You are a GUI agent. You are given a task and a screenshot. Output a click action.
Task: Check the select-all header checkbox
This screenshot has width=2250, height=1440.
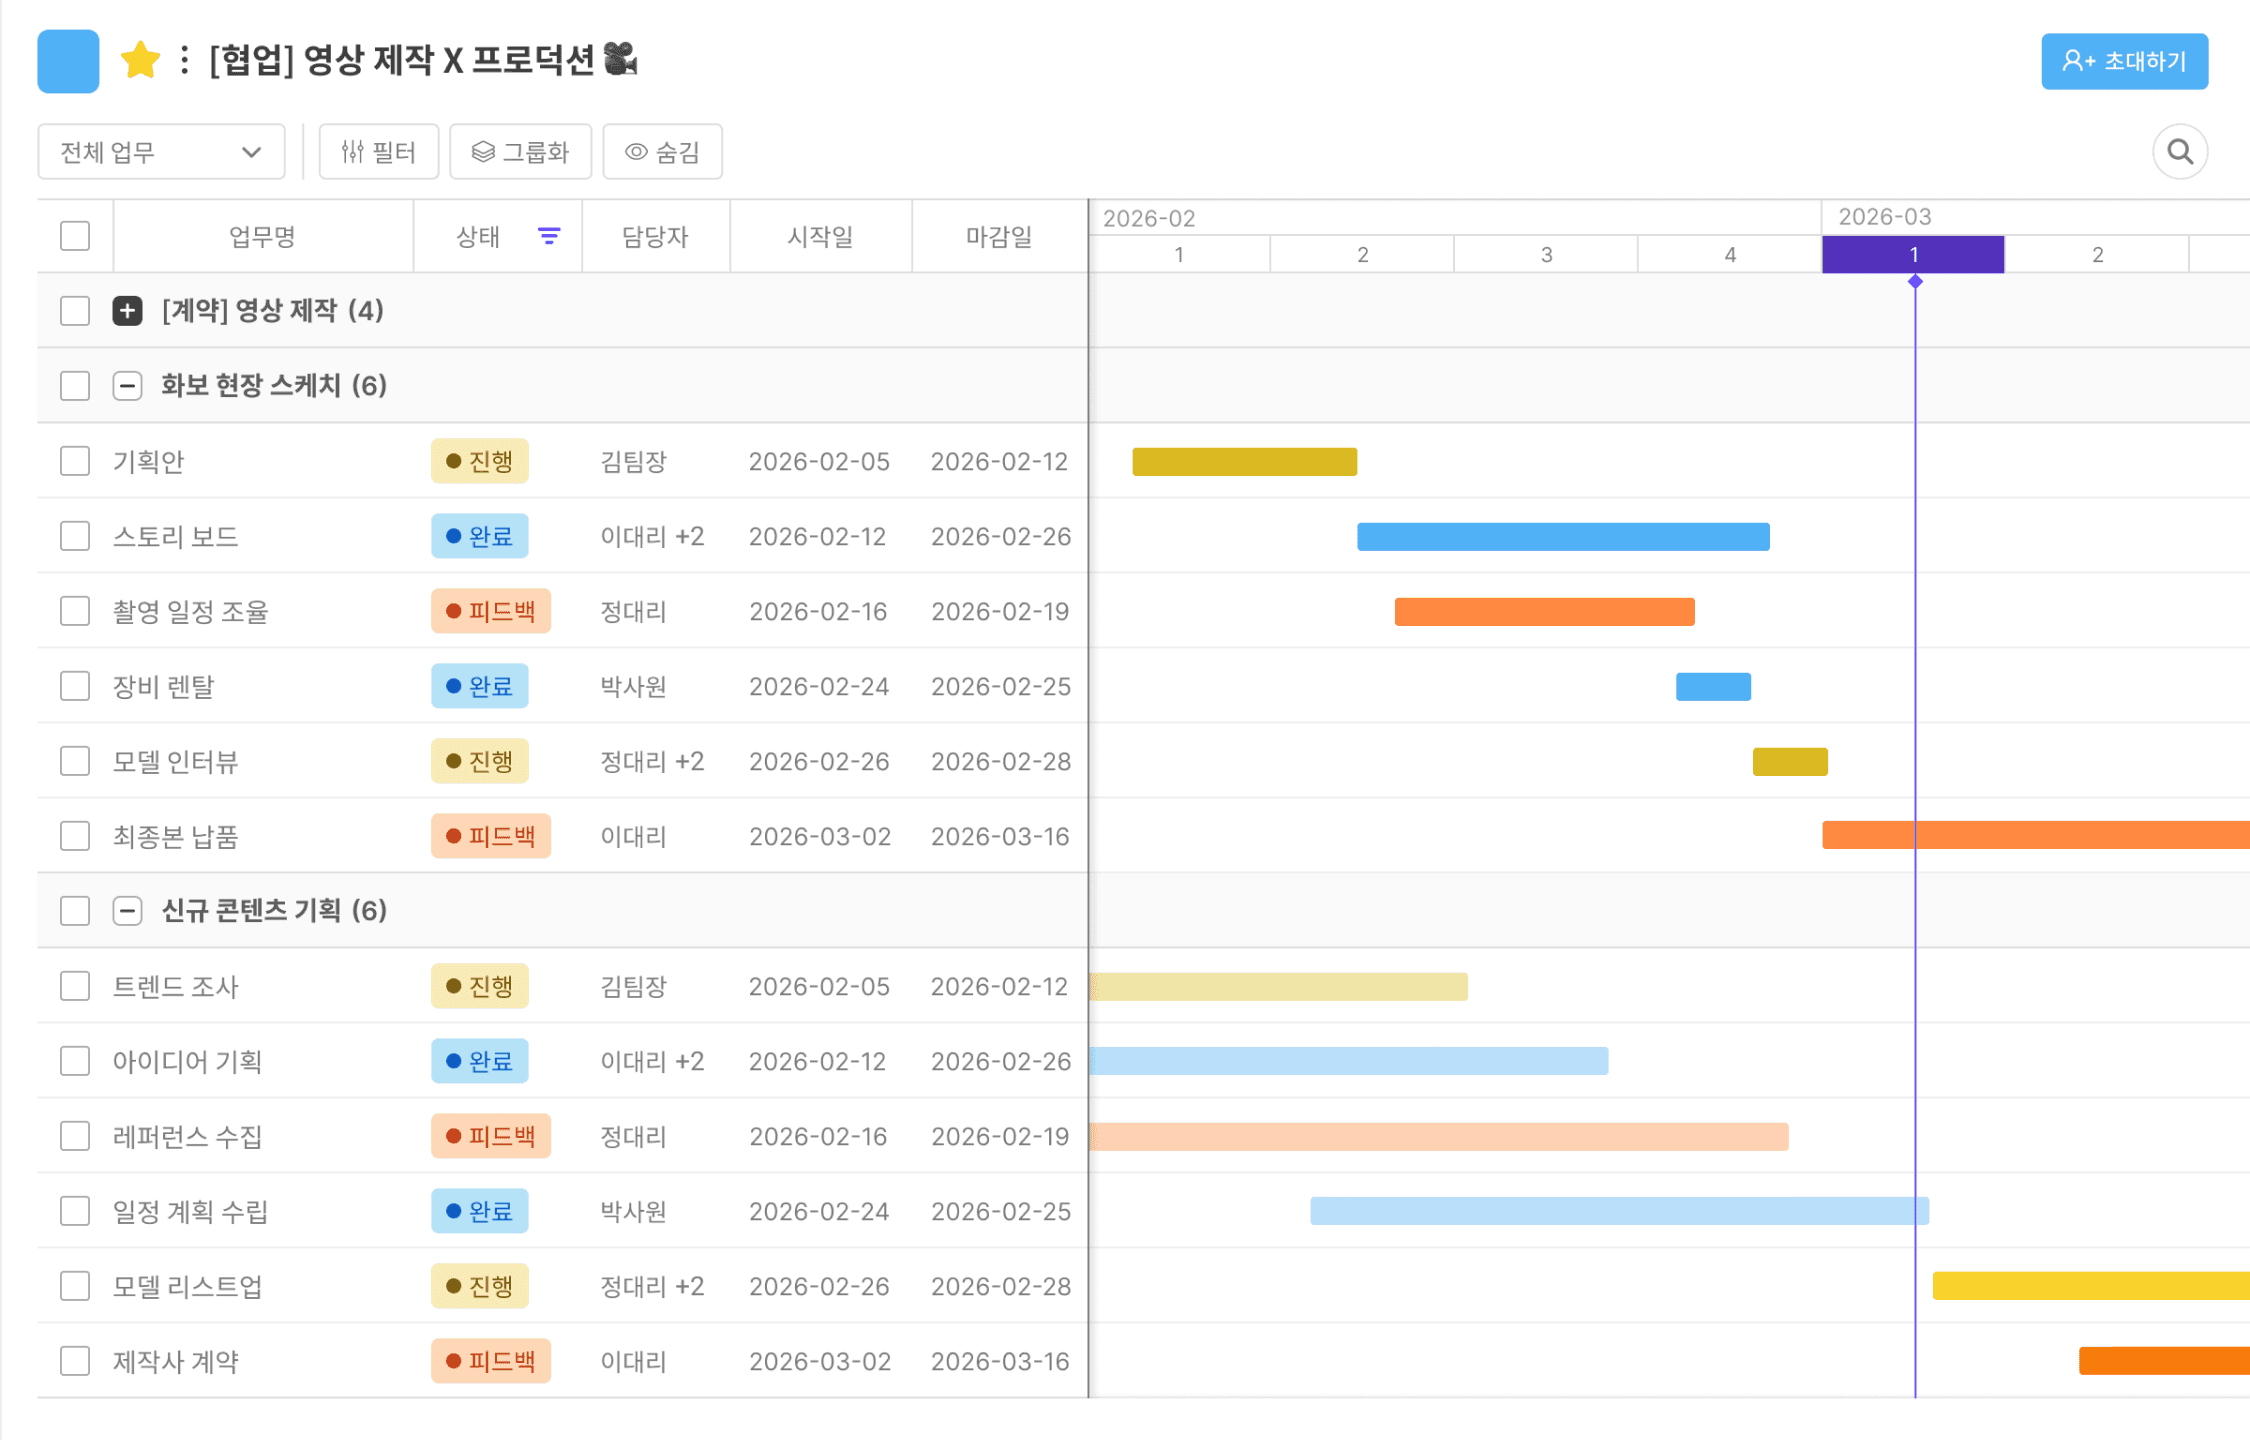click(75, 236)
